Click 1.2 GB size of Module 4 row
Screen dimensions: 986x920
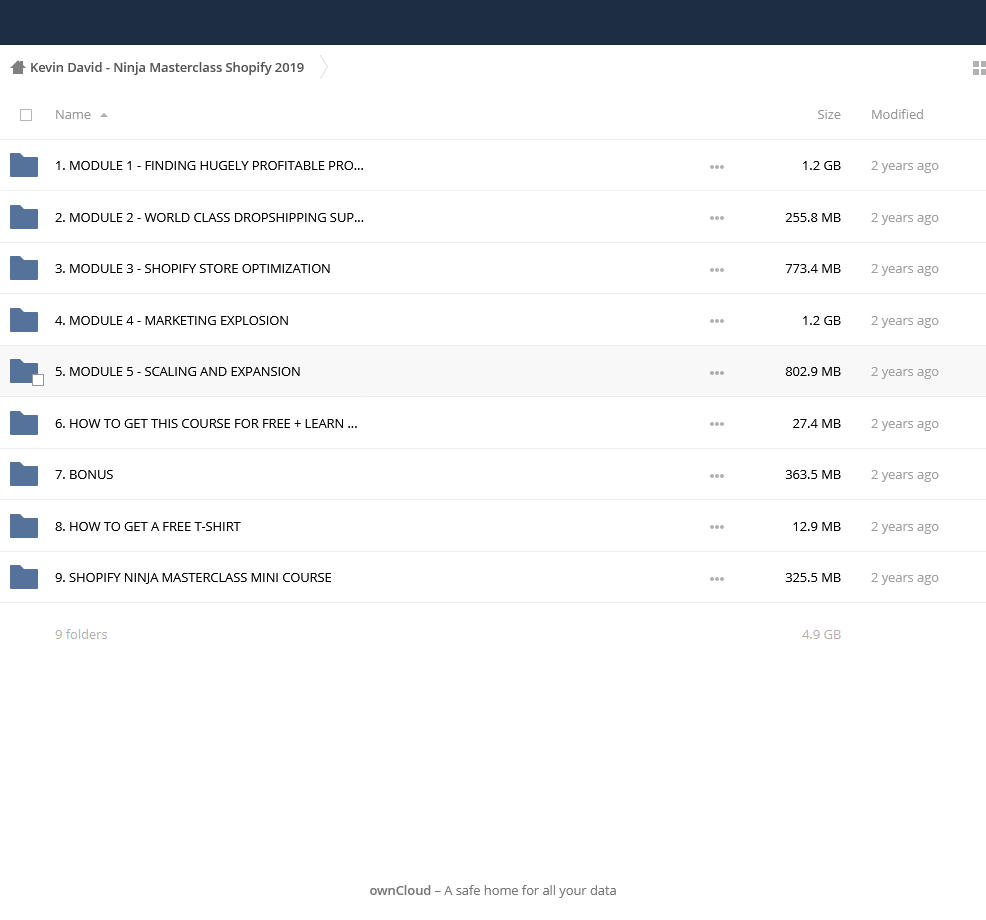coord(821,320)
